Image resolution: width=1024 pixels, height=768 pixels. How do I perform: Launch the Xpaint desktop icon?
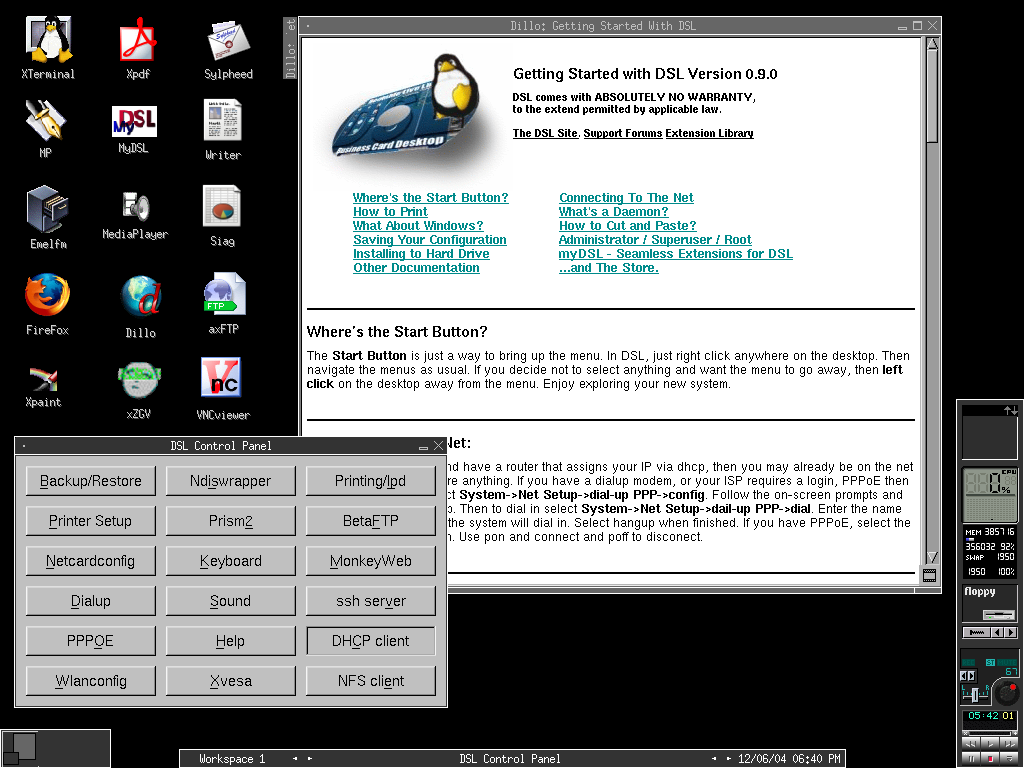click(x=43, y=387)
